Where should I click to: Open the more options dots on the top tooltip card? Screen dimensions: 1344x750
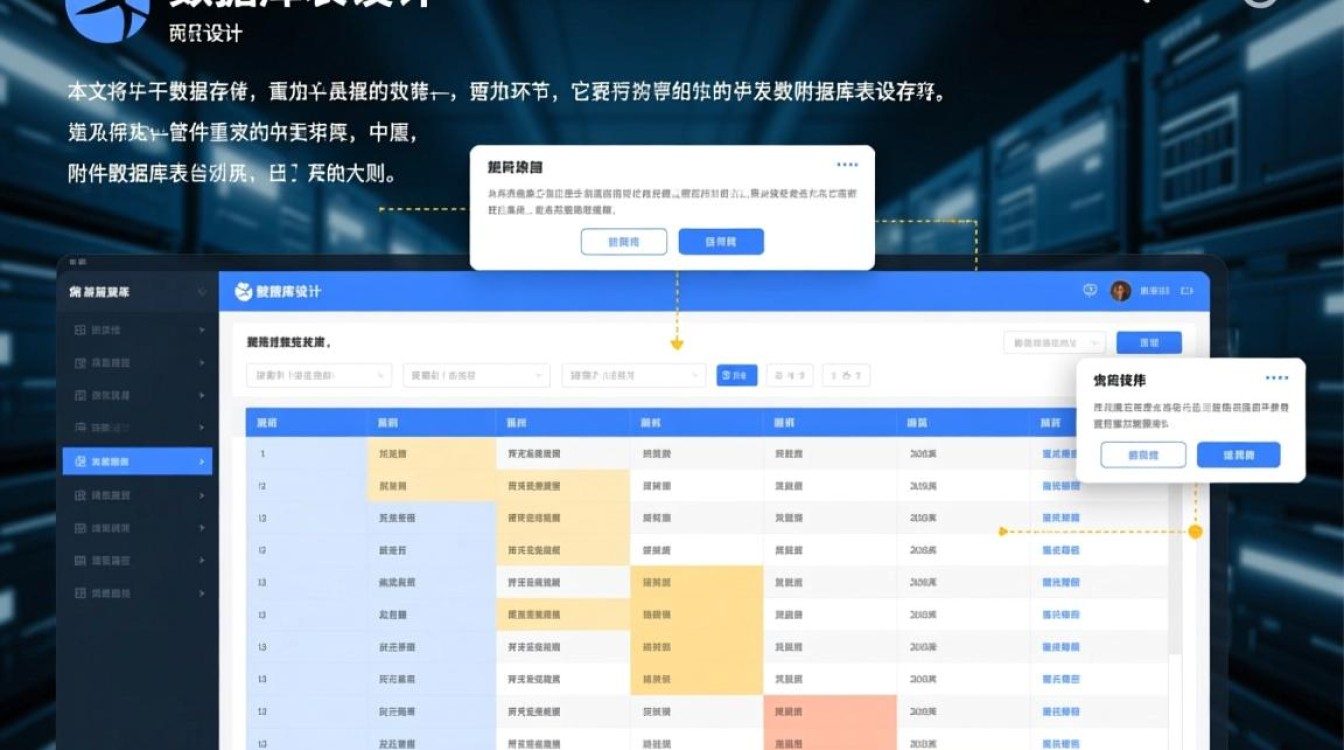point(849,164)
